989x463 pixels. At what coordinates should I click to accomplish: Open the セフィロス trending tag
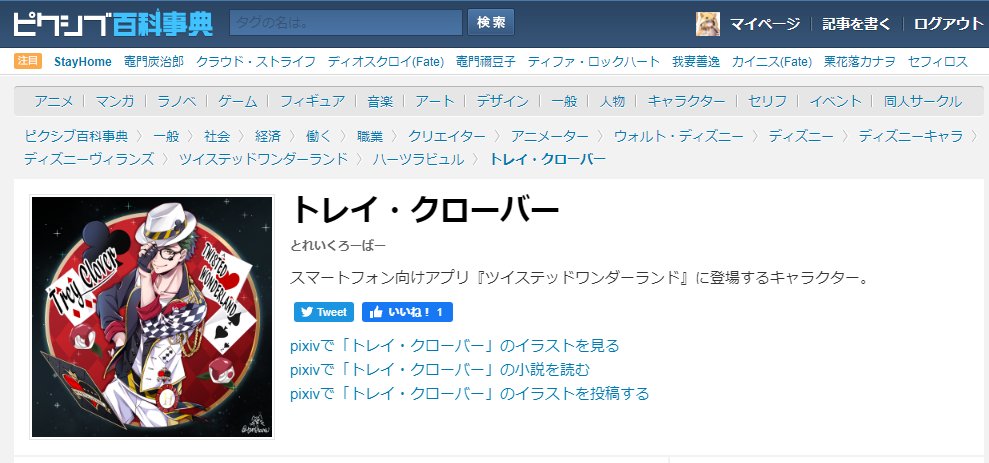point(937,62)
